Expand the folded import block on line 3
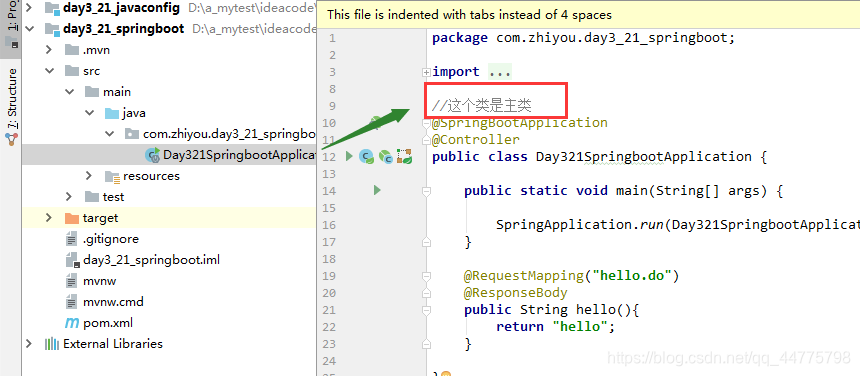This screenshot has width=860, height=376. pyautogui.click(x=426, y=72)
